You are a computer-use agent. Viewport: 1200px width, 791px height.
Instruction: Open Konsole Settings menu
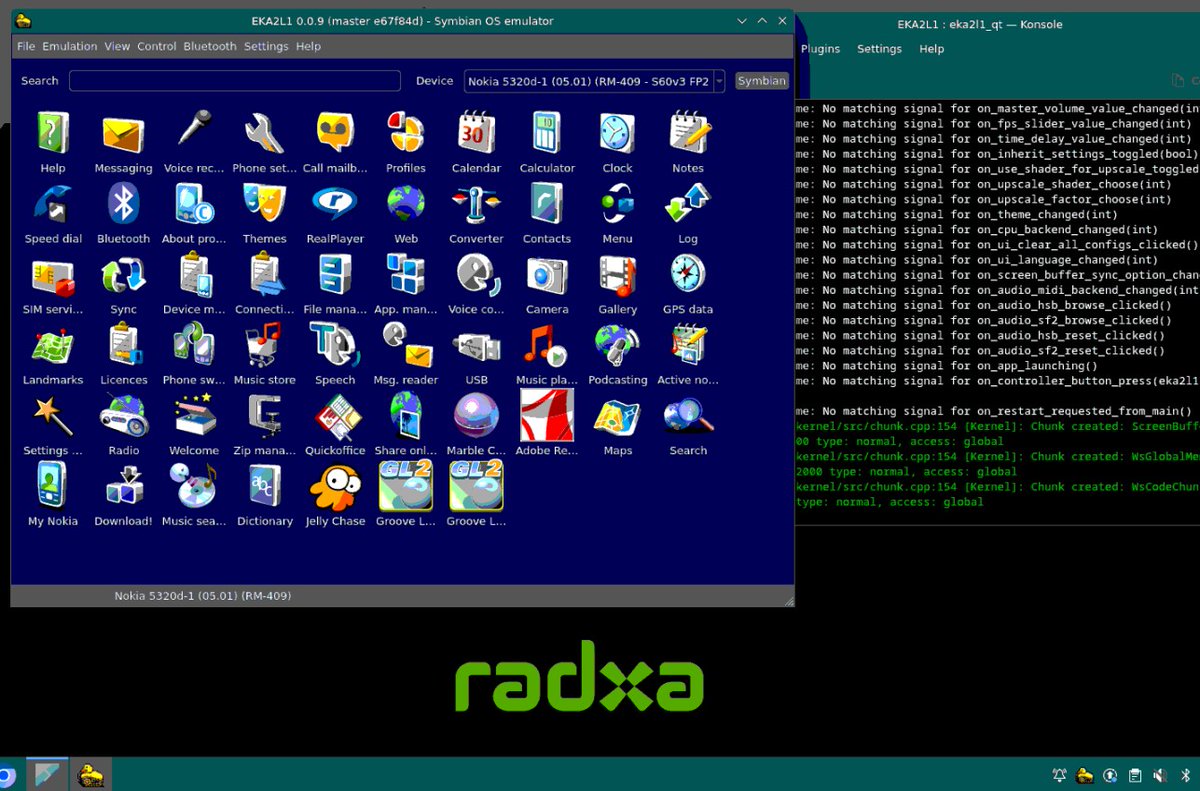879,48
